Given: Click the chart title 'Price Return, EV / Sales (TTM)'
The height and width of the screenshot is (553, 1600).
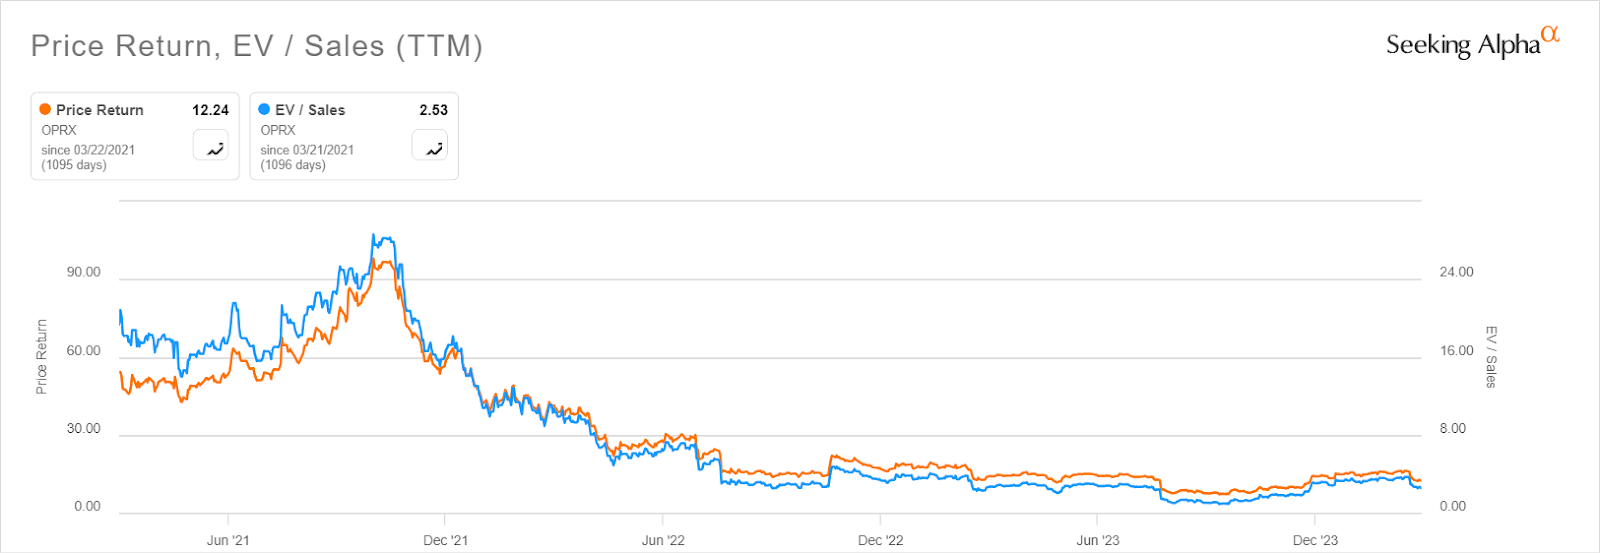Looking at the screenshot, I should coord(257,46).
